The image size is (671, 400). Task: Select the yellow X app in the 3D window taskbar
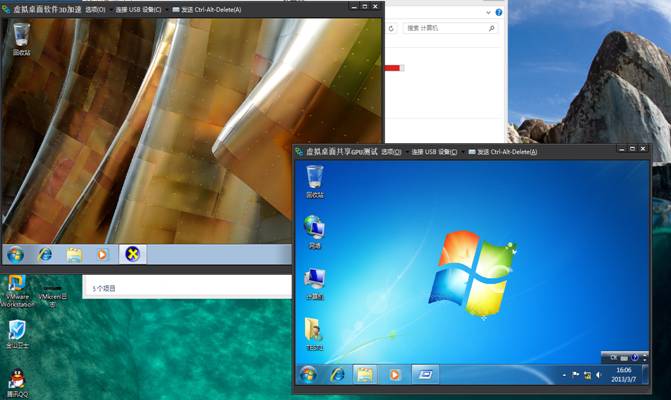(x=132, y=254)
